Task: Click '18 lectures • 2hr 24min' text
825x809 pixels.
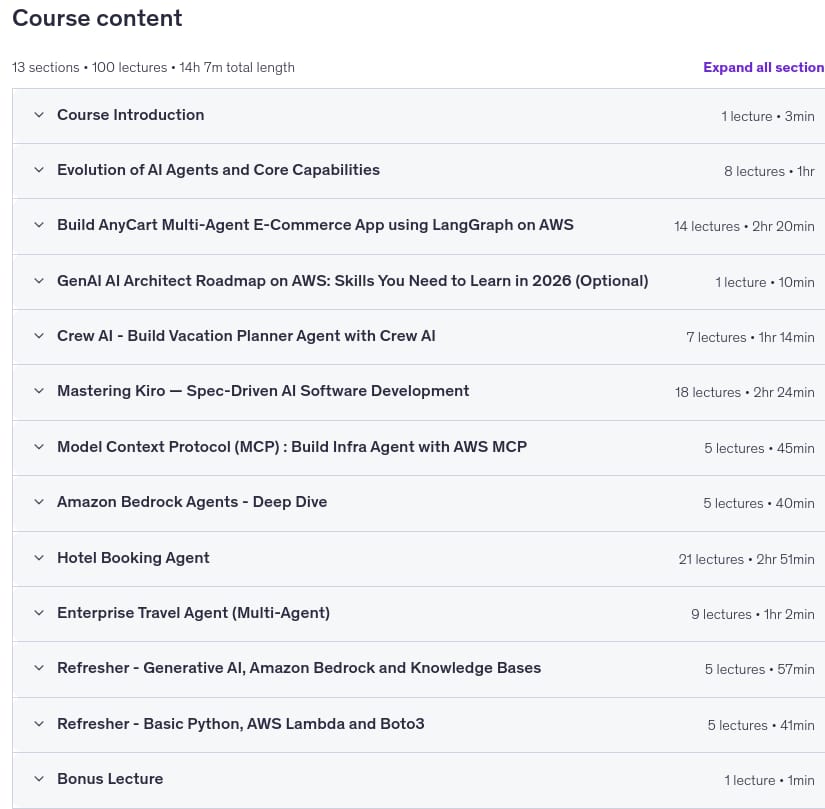Action: (744, 392)
